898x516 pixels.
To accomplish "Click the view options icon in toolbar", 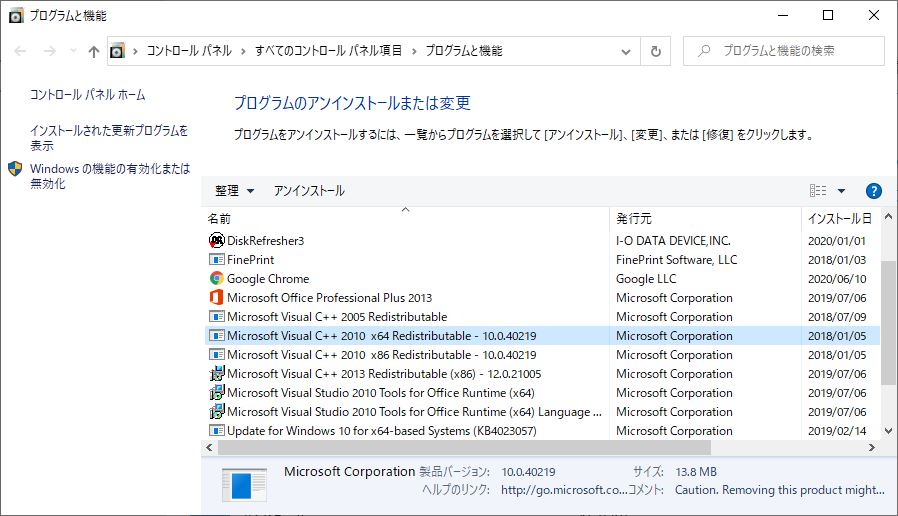I will coord(818,191).
